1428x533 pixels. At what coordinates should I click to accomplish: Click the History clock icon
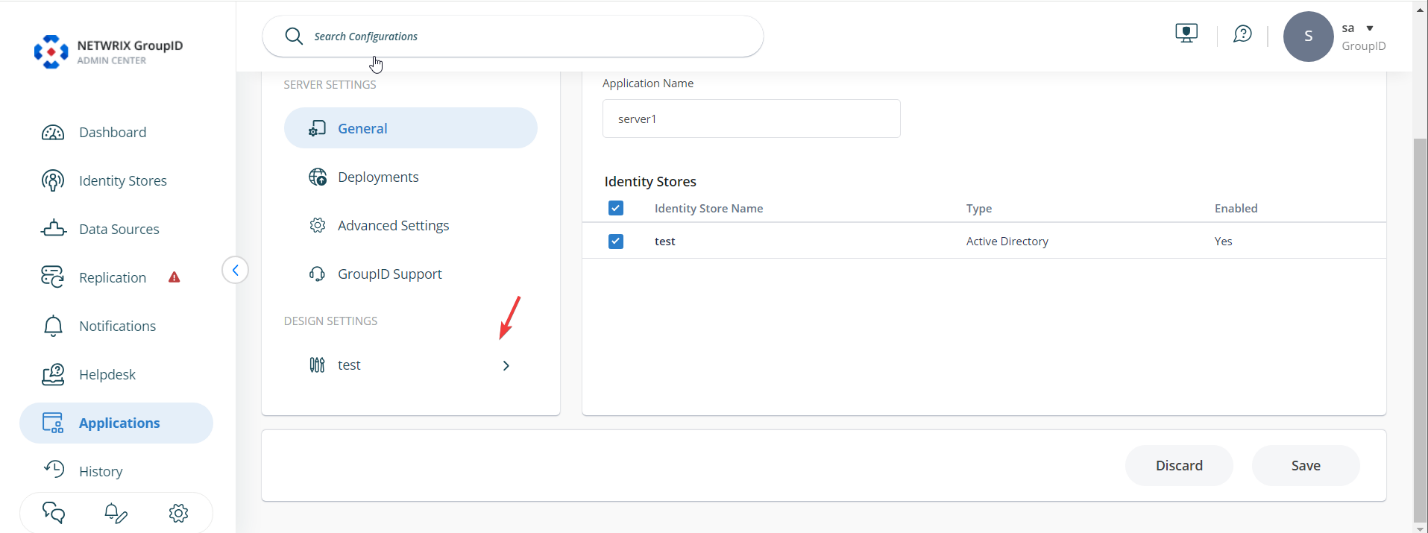[53, 468]
